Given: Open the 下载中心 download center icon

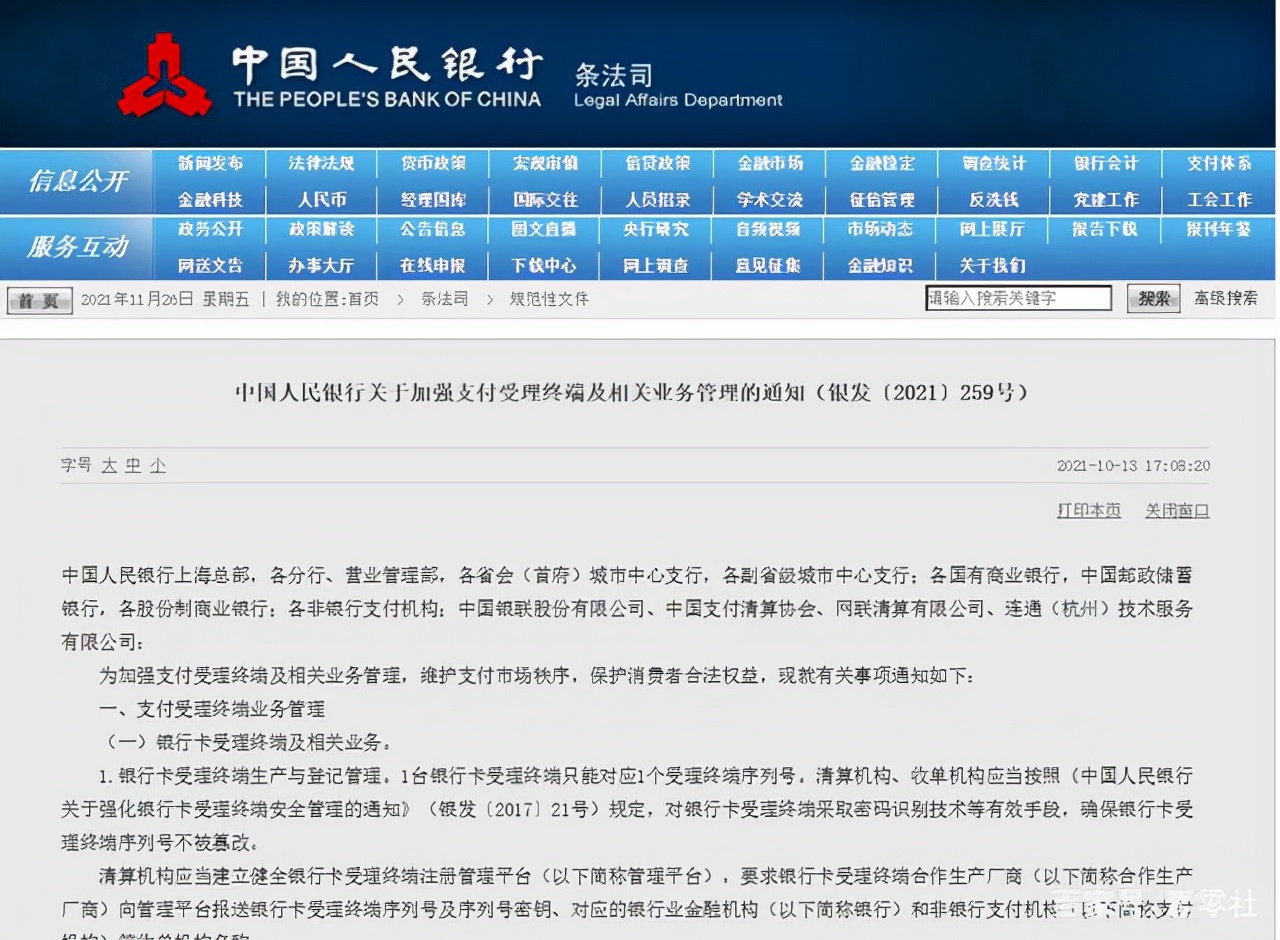Looking at the screenshot, I should point(543,265).
